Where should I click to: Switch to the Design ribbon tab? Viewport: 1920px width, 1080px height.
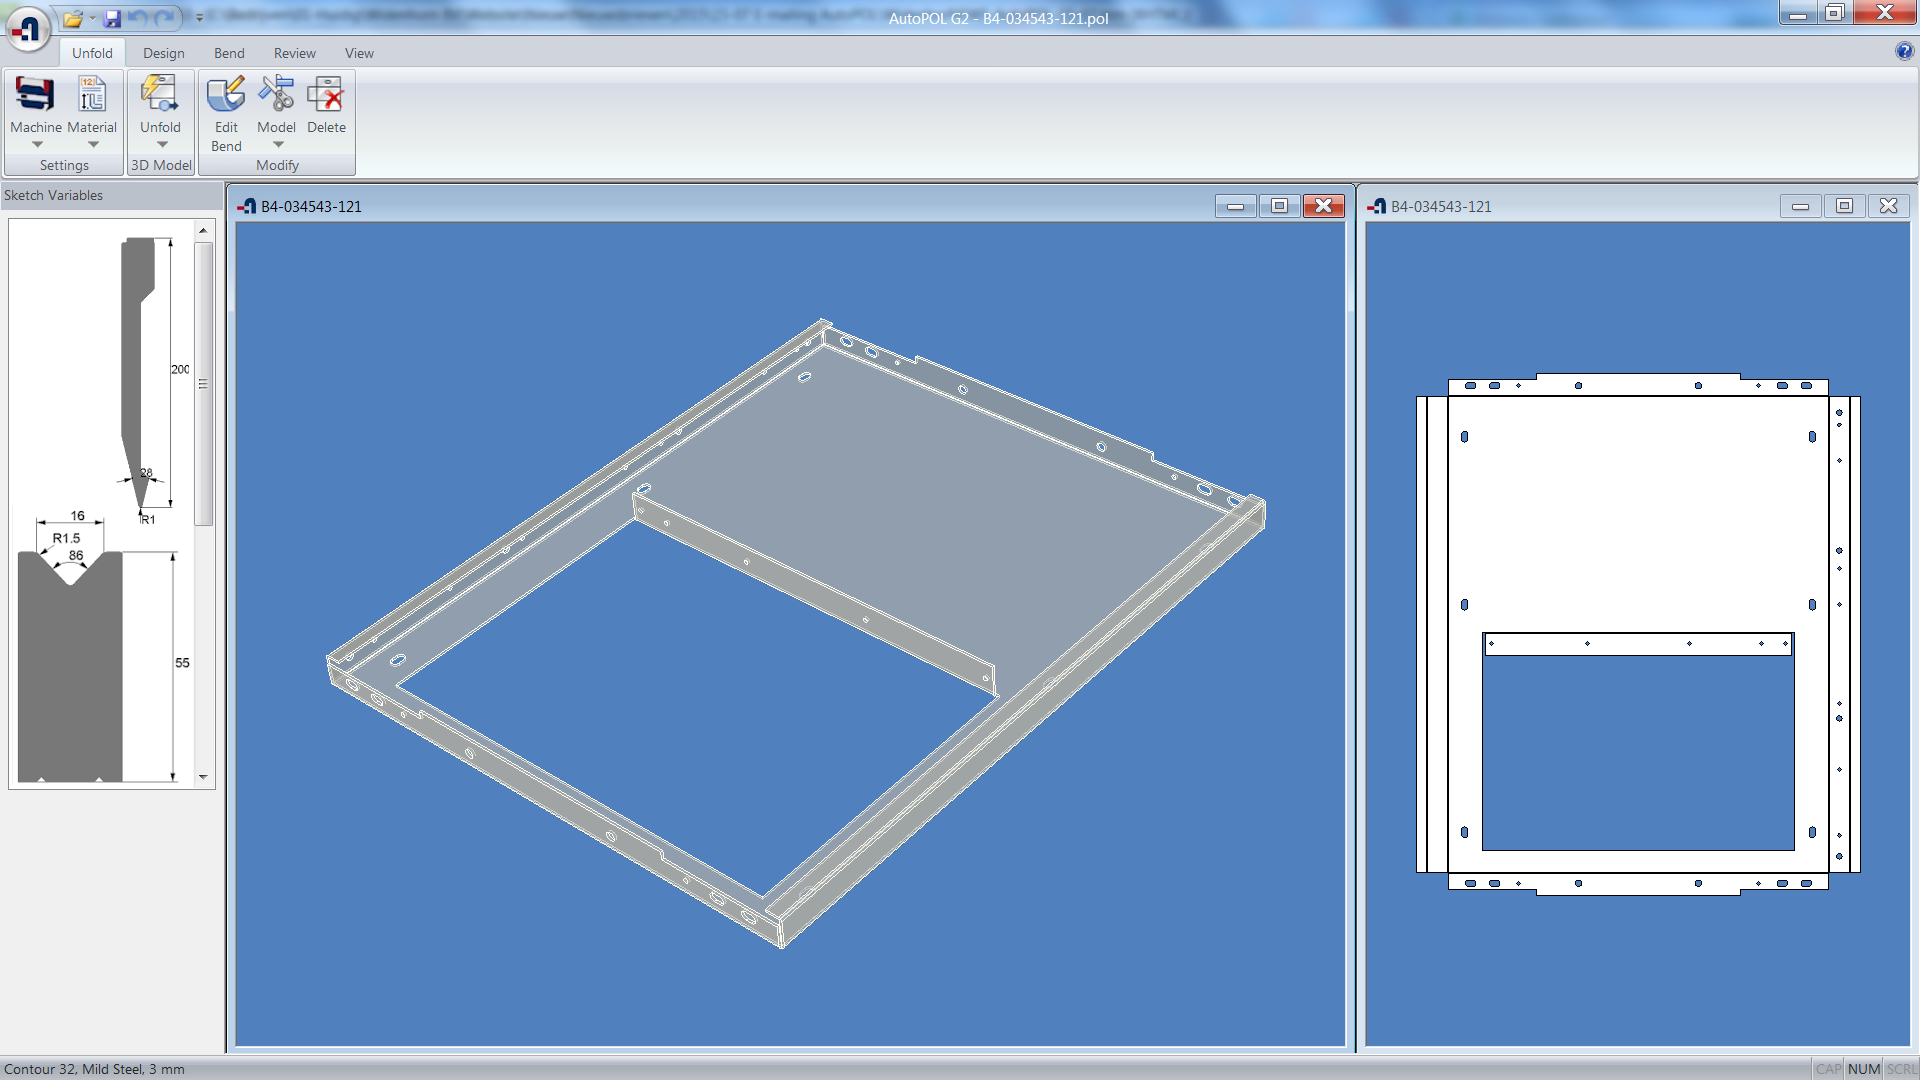click(x=163, y=53)
